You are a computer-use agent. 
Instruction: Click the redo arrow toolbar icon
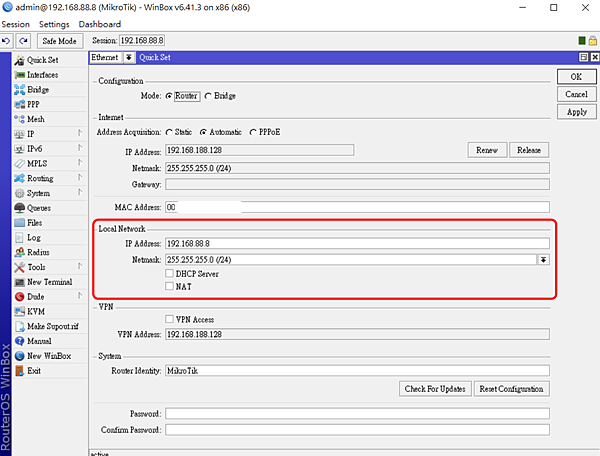(x=23, y=41)
